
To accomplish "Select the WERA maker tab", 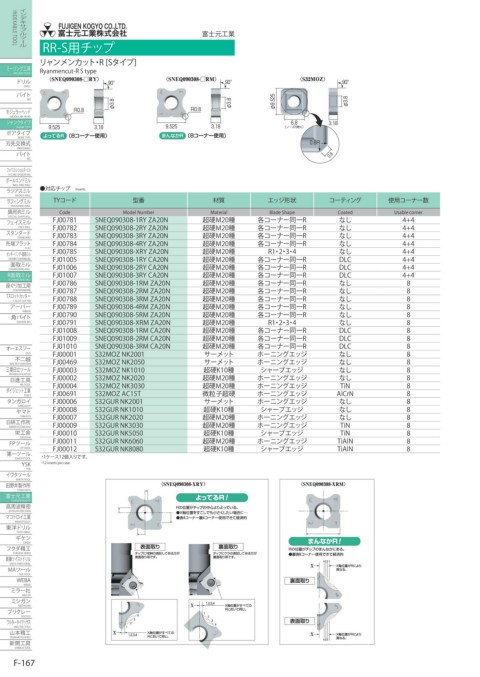I will point(16,582).
